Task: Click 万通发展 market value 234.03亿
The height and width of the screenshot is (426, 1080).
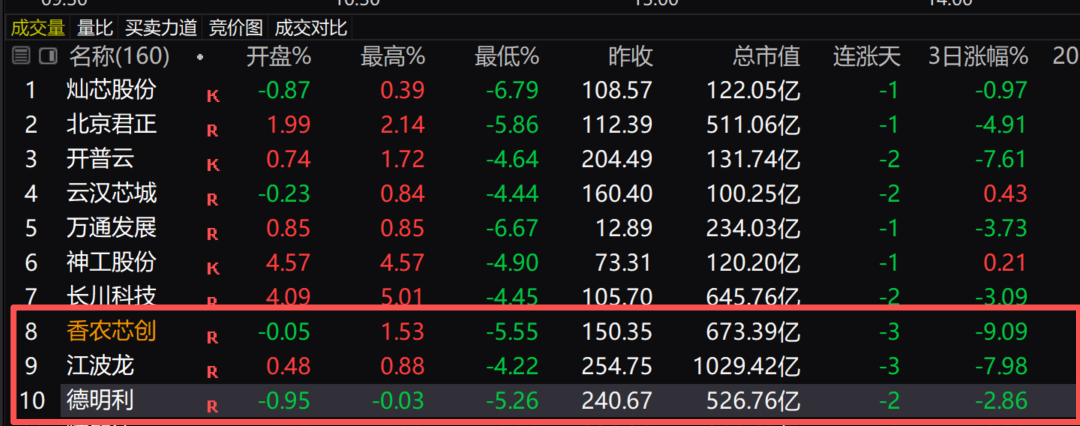Action: pos(753,228)
